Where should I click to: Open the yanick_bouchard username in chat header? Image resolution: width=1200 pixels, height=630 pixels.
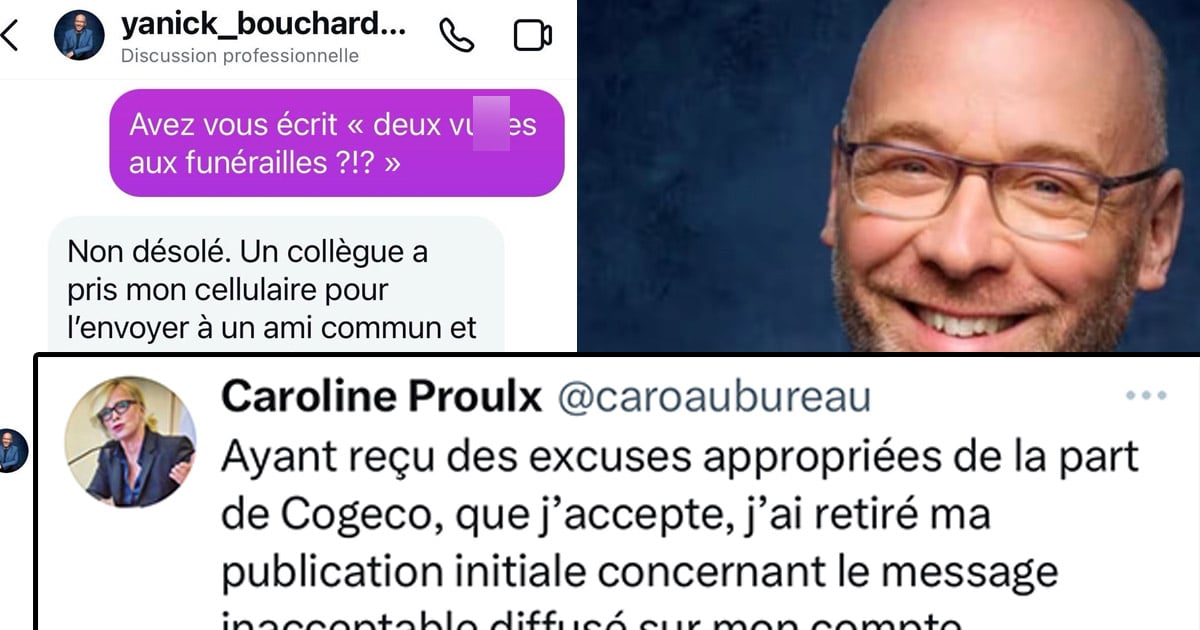264,26
